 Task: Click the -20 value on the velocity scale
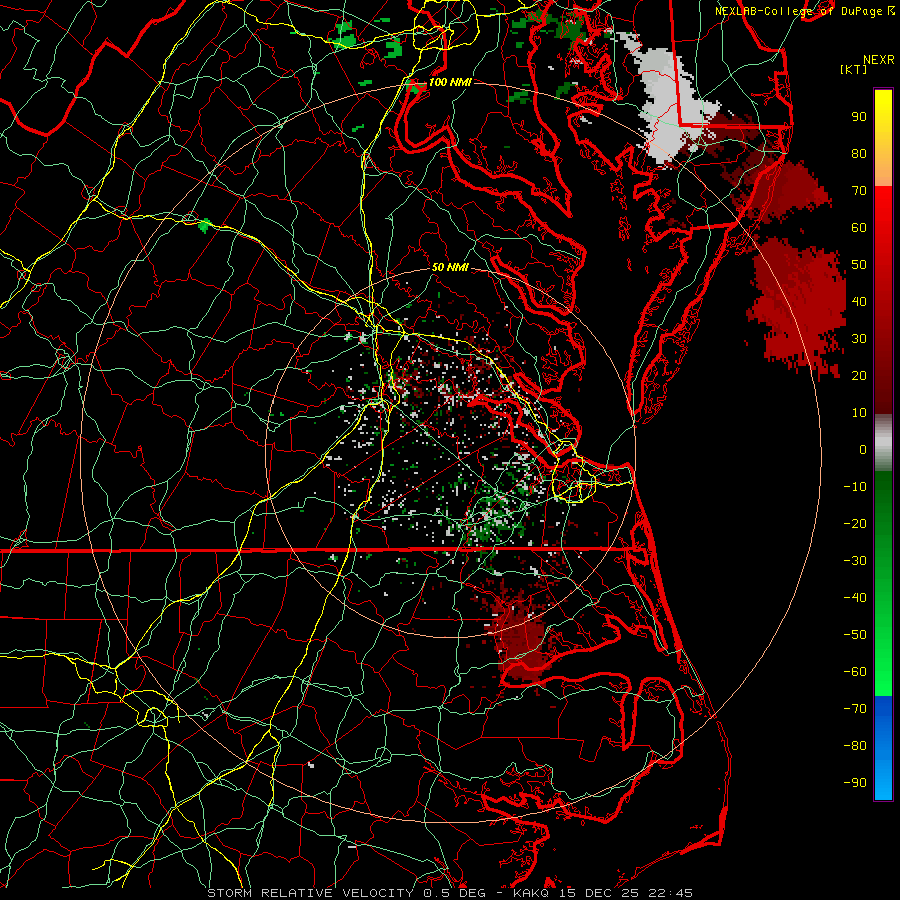[855, 523]
